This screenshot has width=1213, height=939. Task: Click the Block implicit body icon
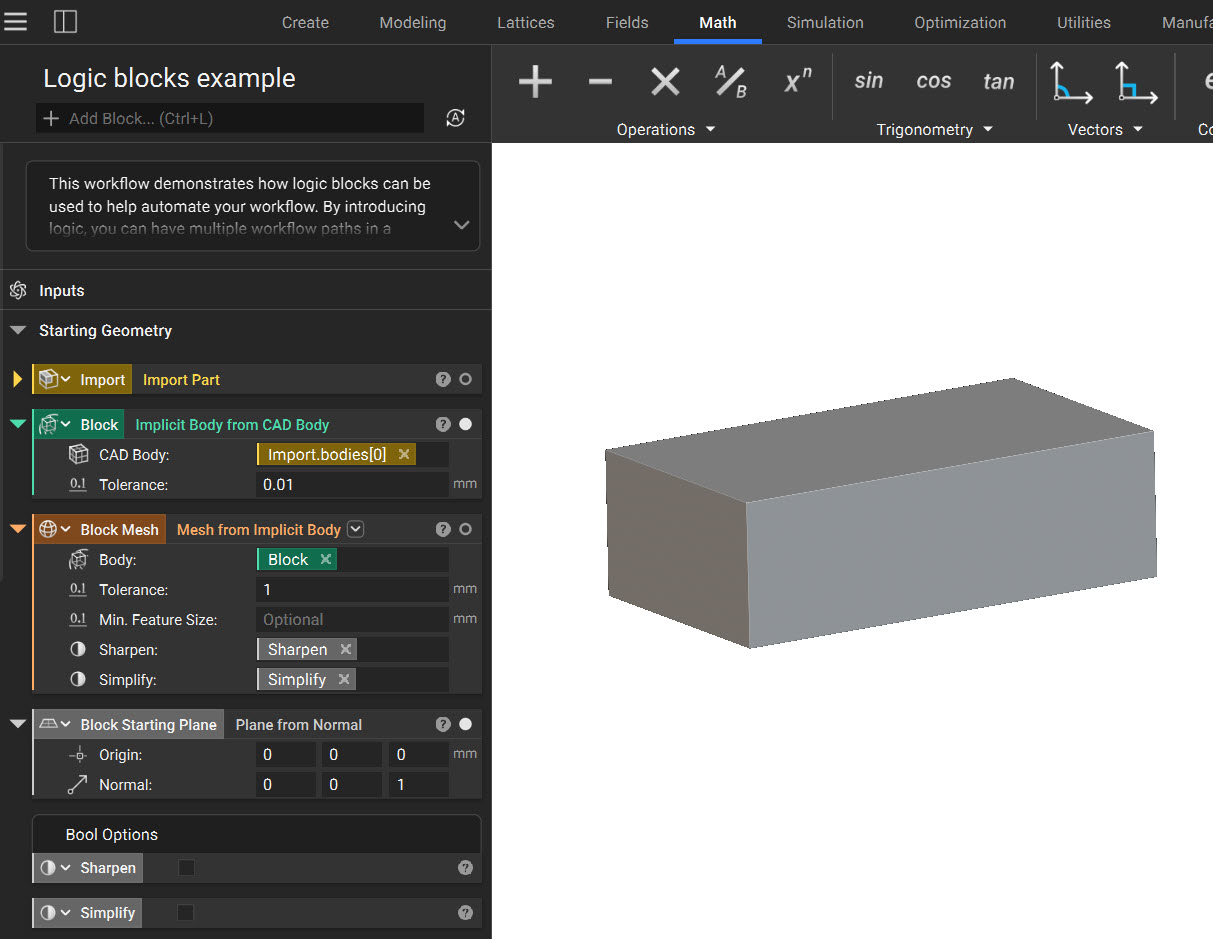48,425
